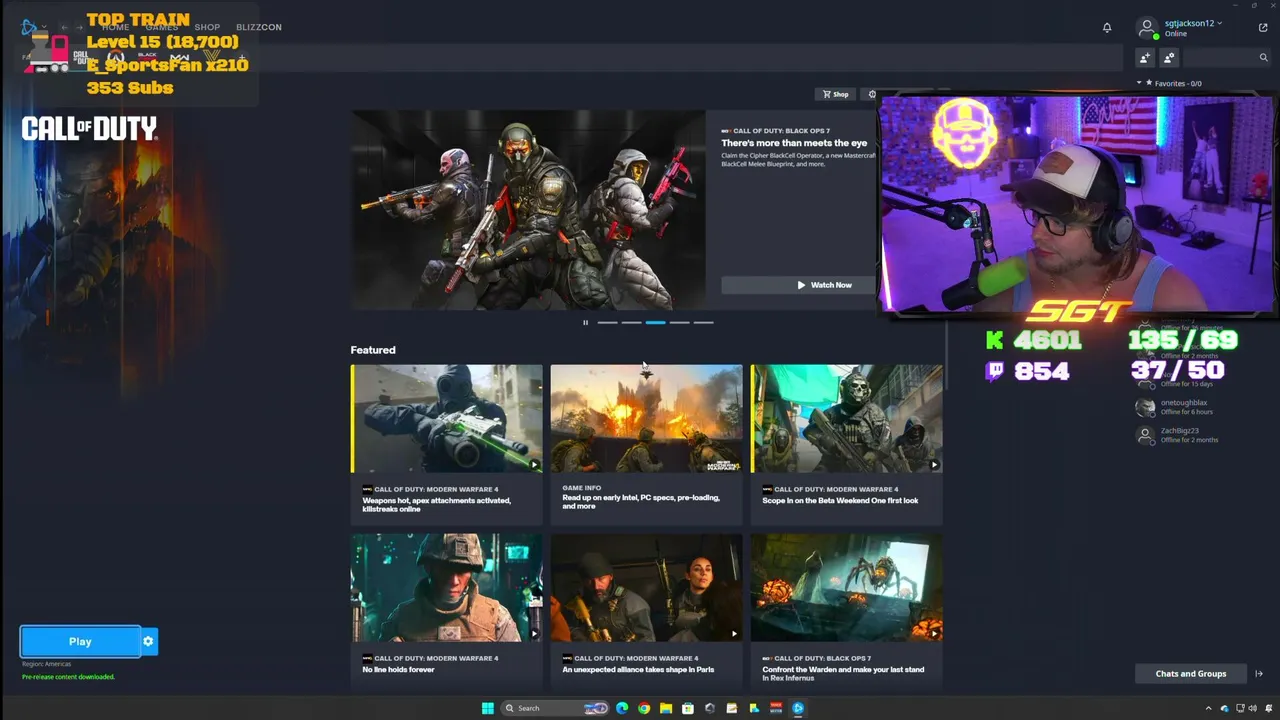Launch Google Chrome from the taskbar
The height and width of the screenshot is (720, 1280).
(x=644, y=708)
